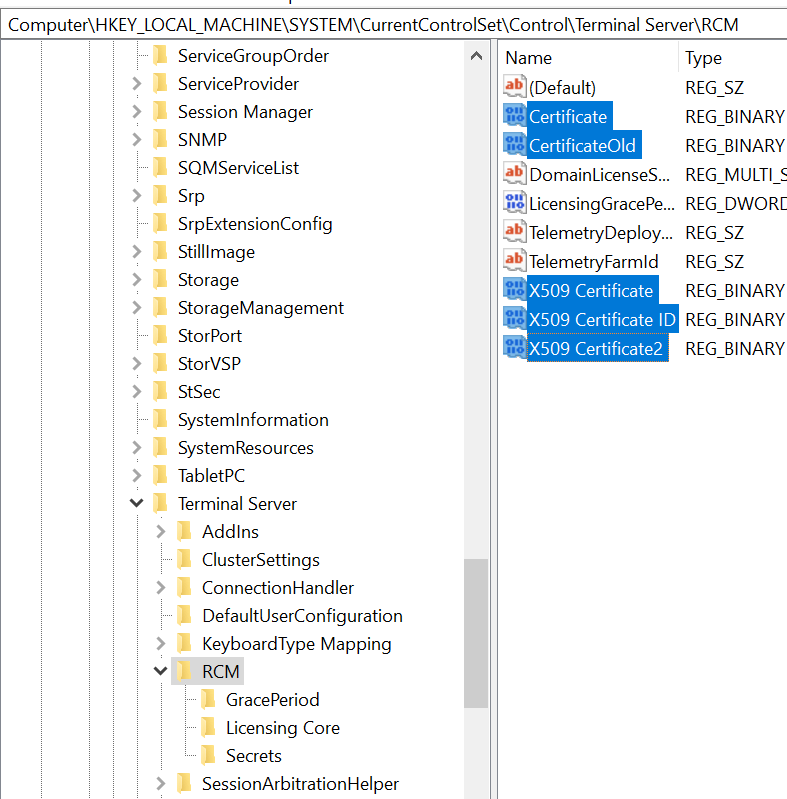This screenshot has width=787, height=799.
Task: Click the Terminal Server folder icon
Action: pos(160,503)
